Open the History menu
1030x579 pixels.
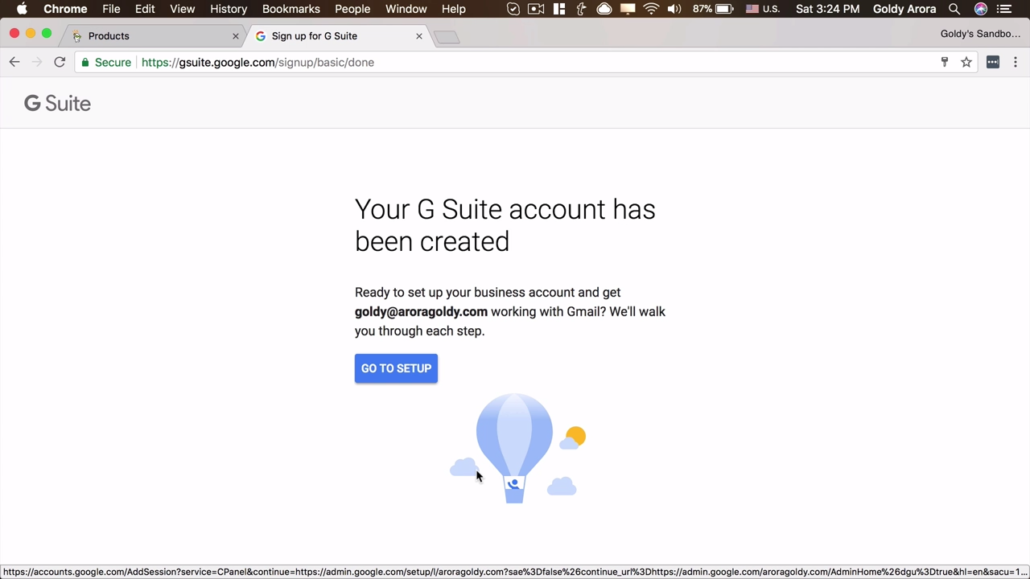tap(228, 9)
